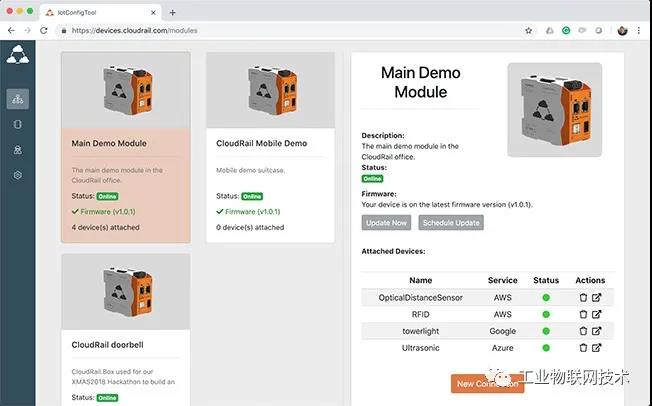Screen dimensions: 652x406
Task: Click the Actions column header
Action: click(590, 280)
